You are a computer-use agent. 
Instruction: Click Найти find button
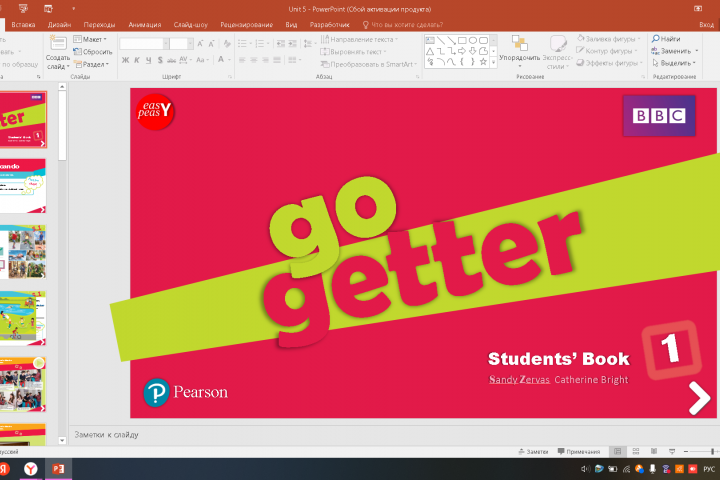point(666,39)
